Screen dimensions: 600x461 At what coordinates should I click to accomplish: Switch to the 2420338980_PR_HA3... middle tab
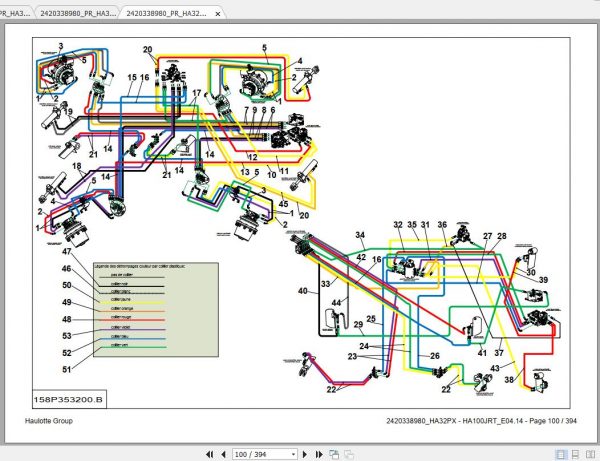pyautogui.click(x=78, y=13)
